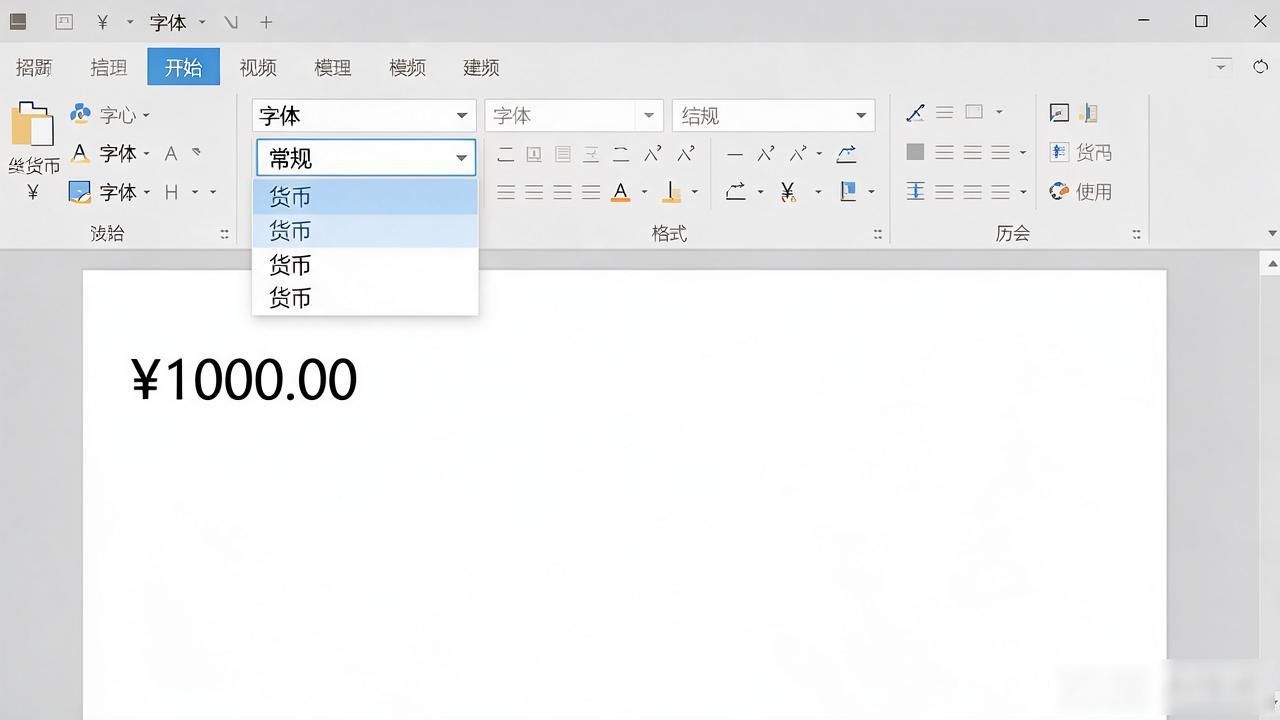Click the vertical scrollbar up arrow
Screen dimensions: 1280x720
[1272, 264]
